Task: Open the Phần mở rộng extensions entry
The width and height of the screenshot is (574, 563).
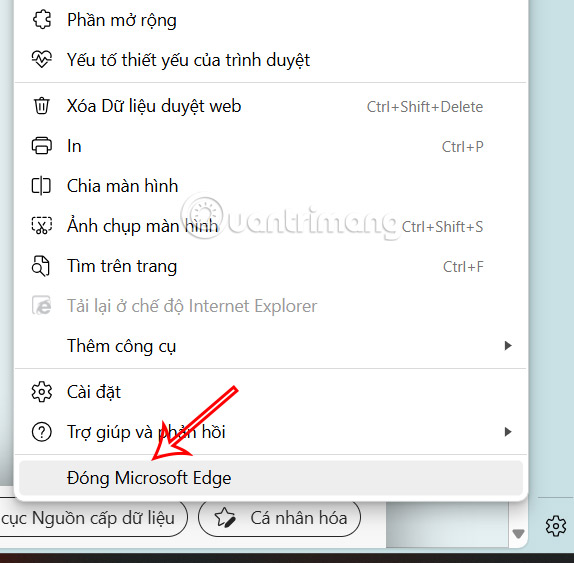Action: coord(271,20)
